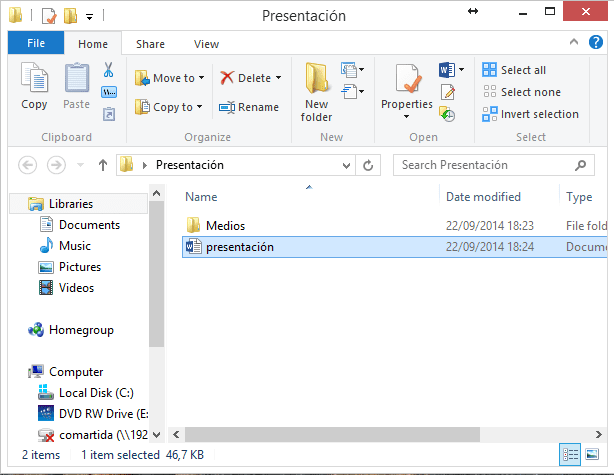Viewport: 614px width, 475px height.
Task: Select Libraries in navigation pane
Action: pos(78,204)
